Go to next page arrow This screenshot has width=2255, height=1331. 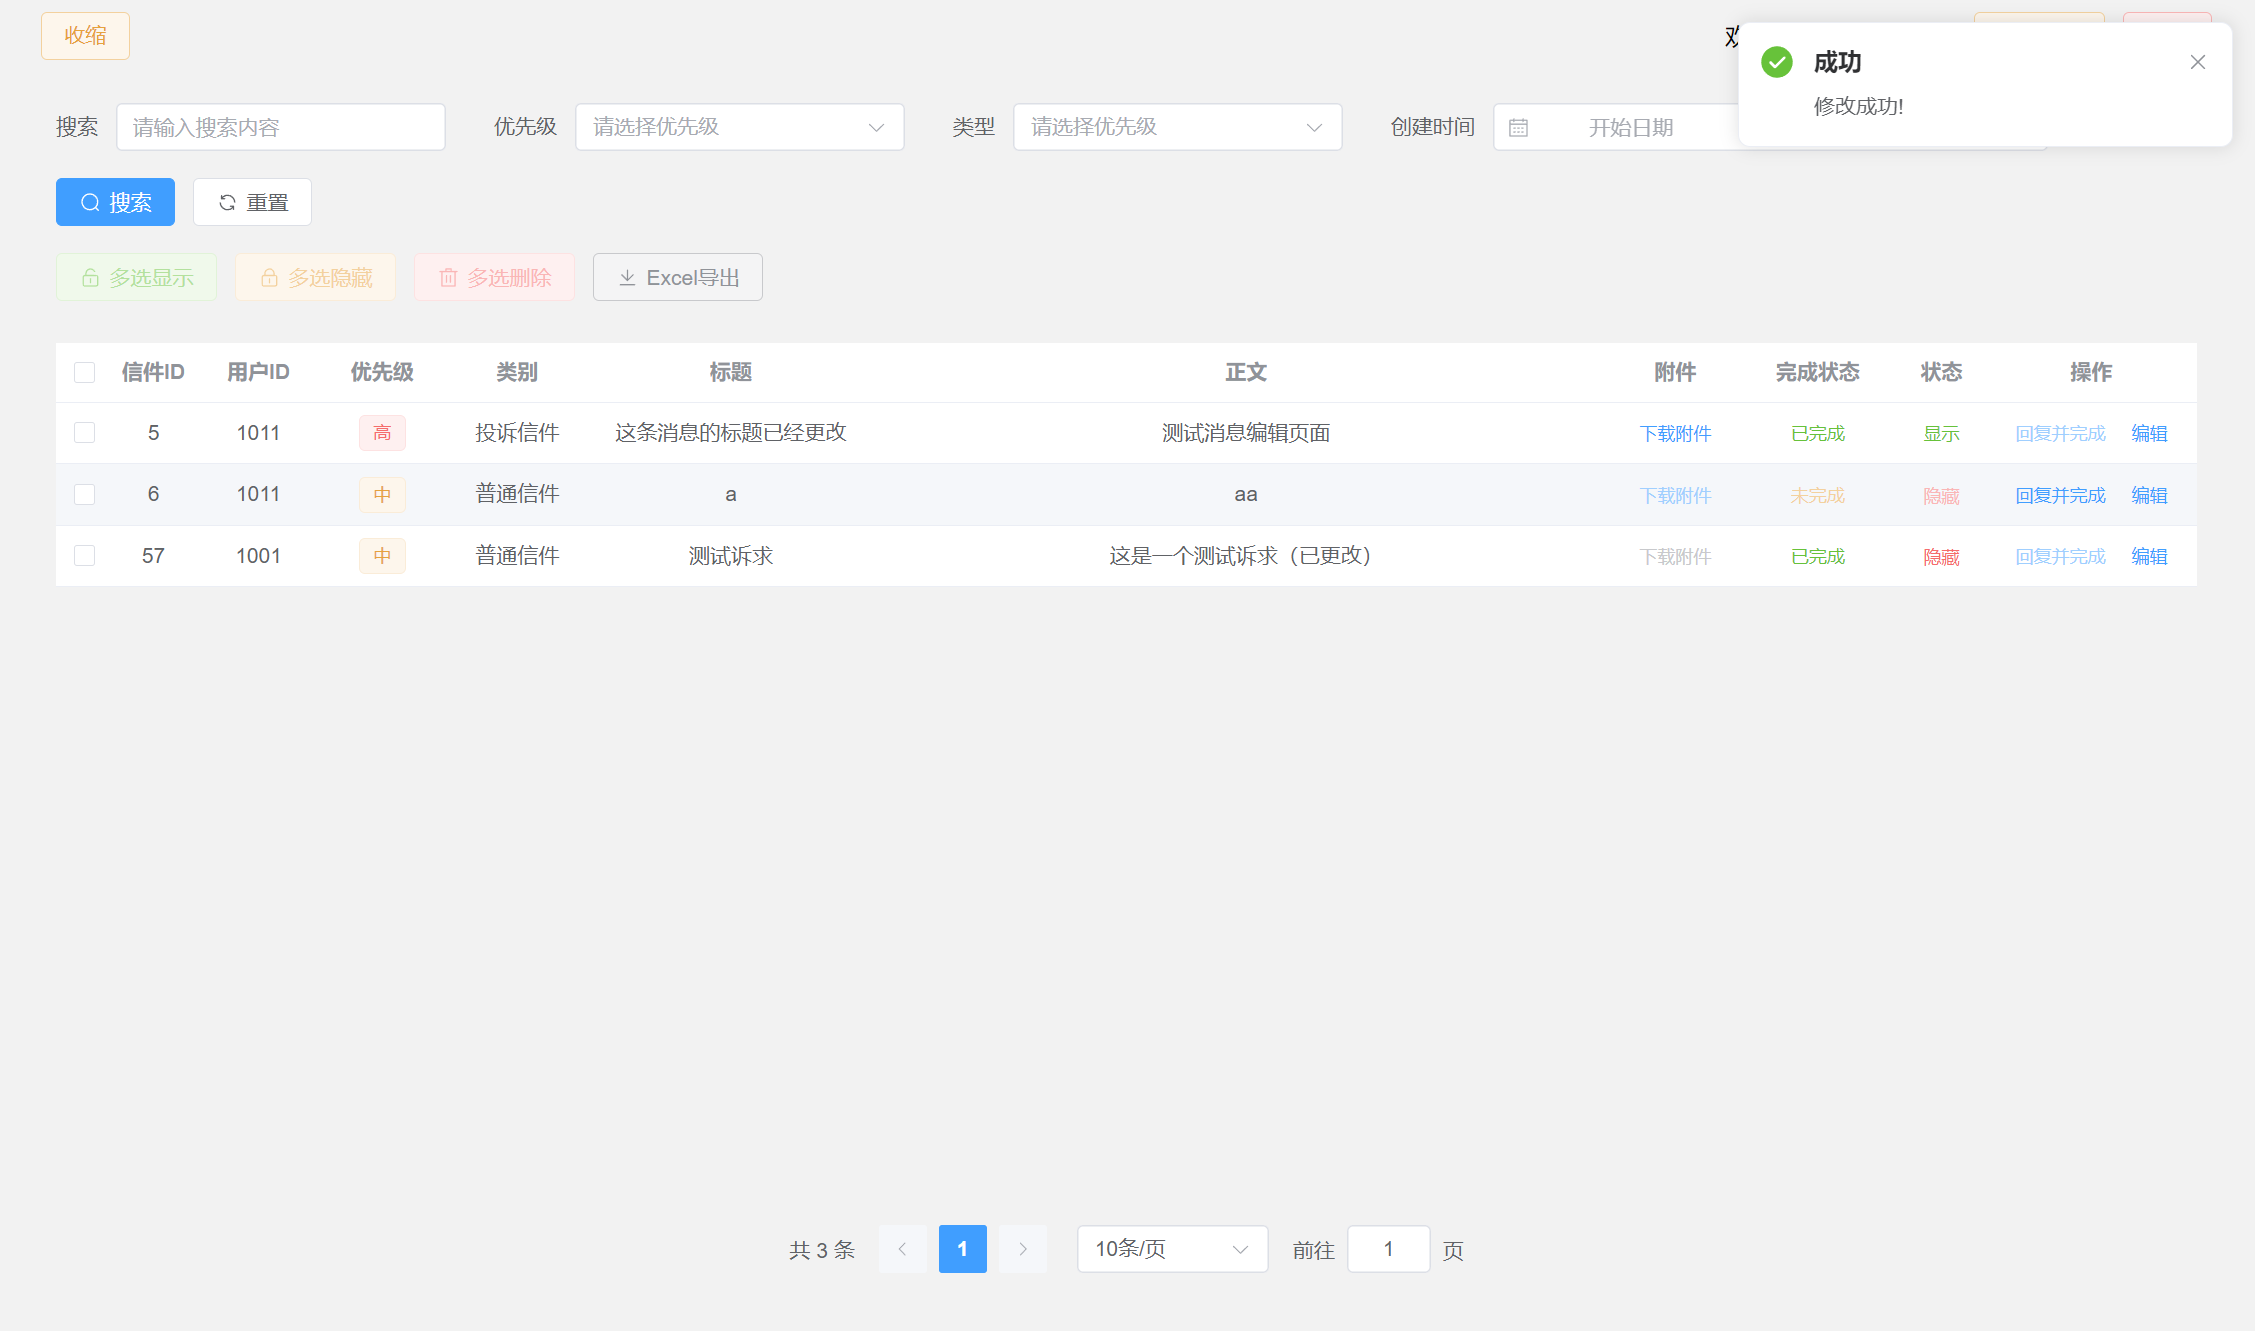coord(1022,1249)
